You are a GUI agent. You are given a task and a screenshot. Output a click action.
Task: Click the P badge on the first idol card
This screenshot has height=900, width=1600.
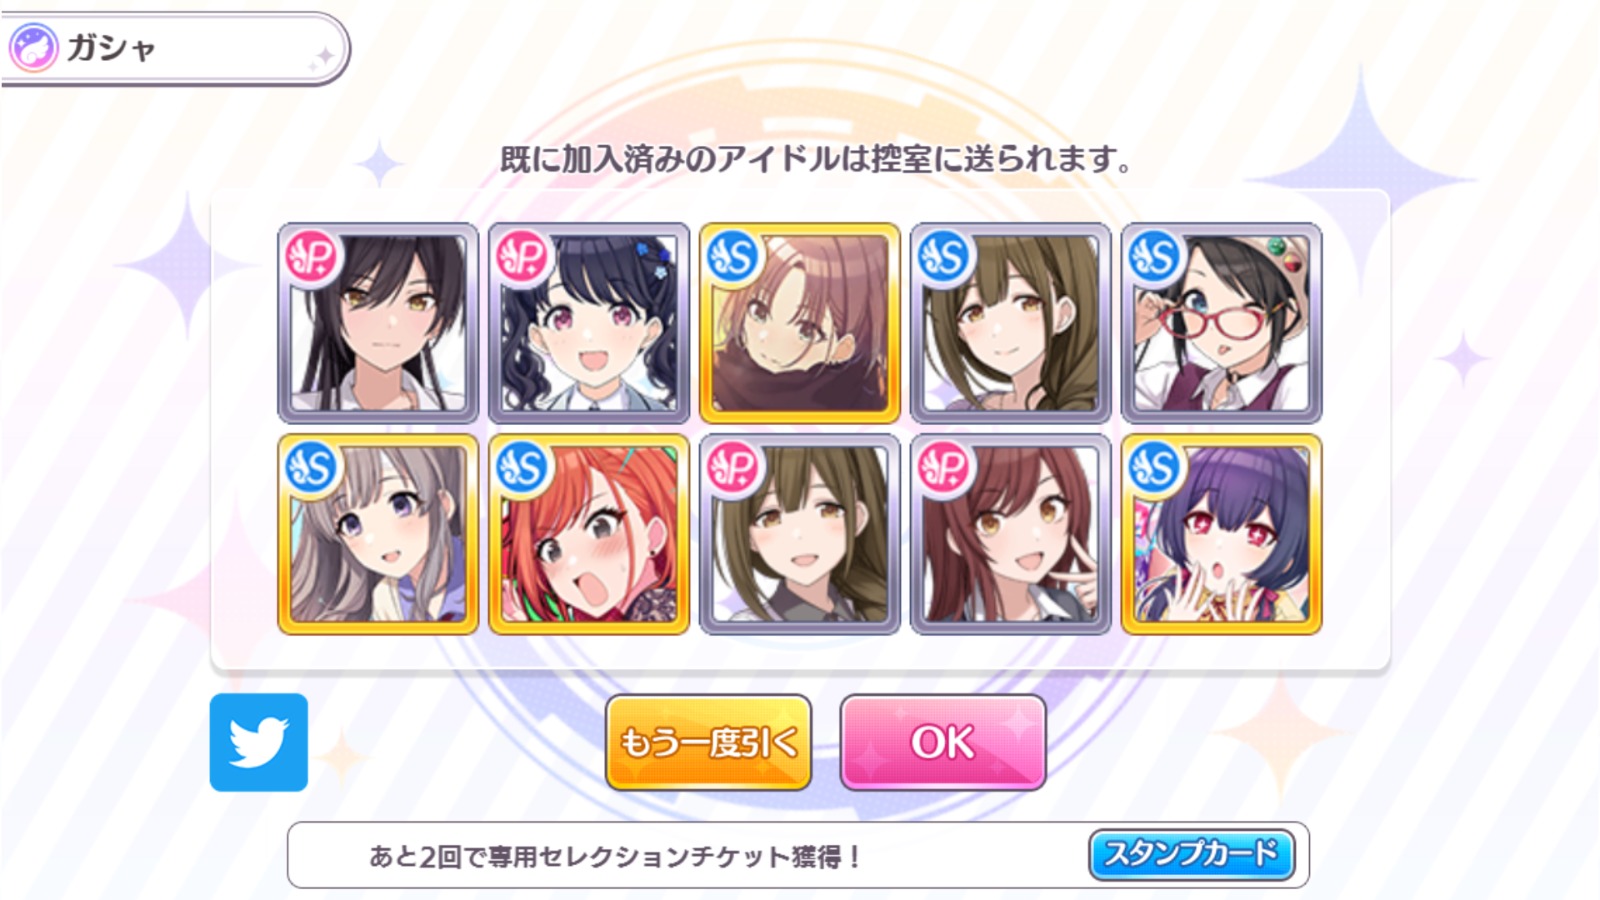312,257
